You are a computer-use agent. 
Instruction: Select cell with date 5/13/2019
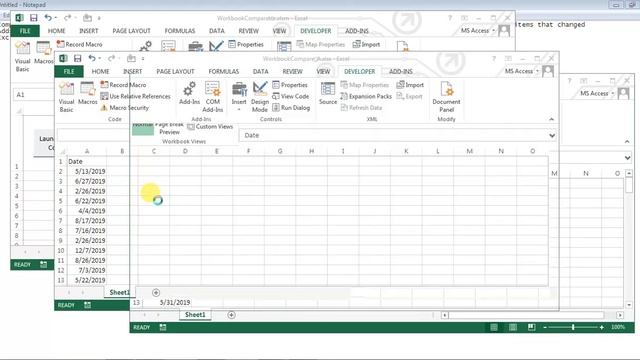tap(87, 171)
